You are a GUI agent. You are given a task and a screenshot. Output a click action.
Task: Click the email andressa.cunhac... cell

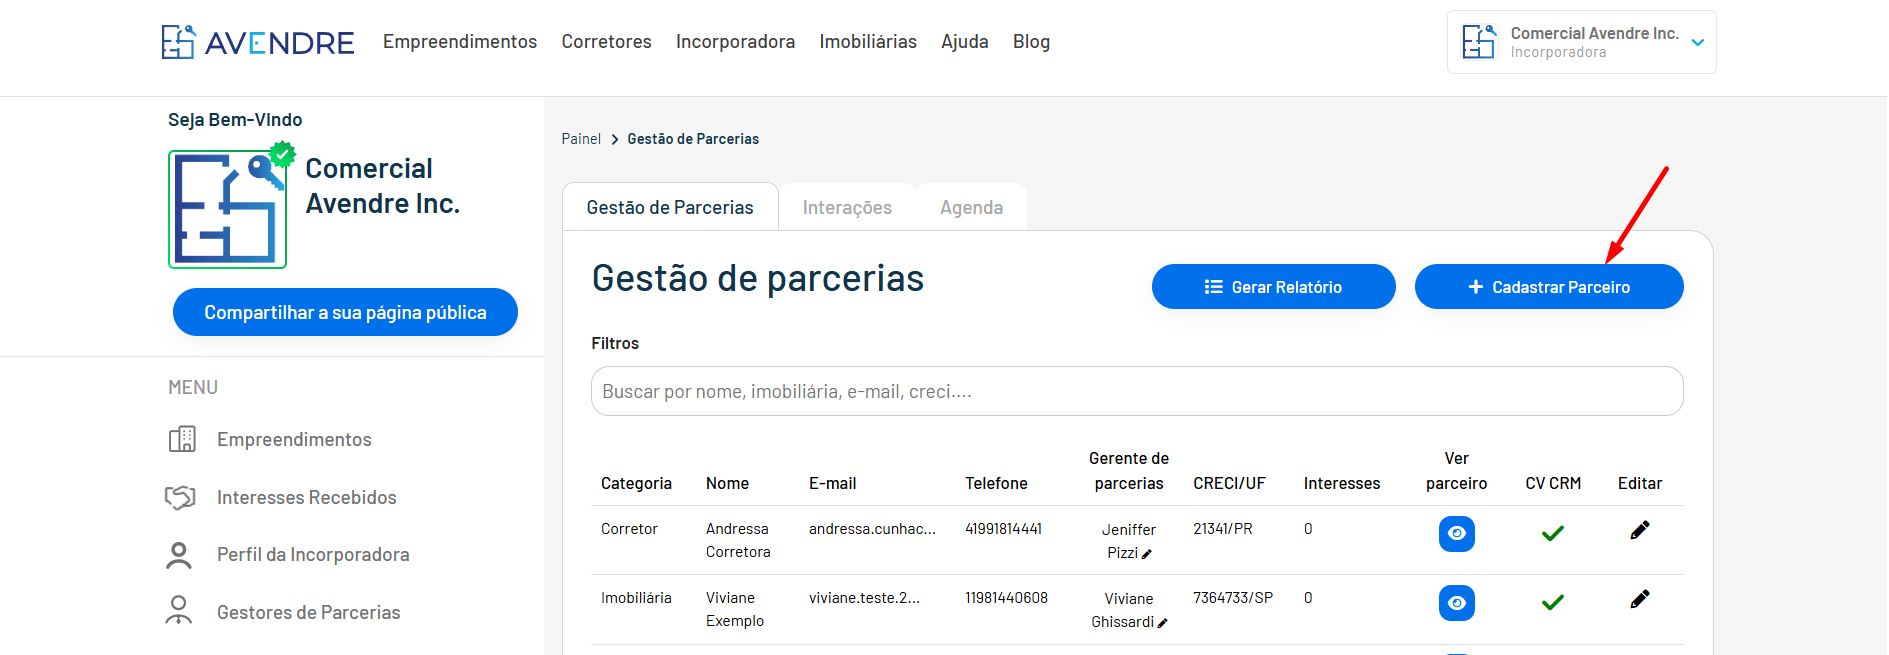872,529
